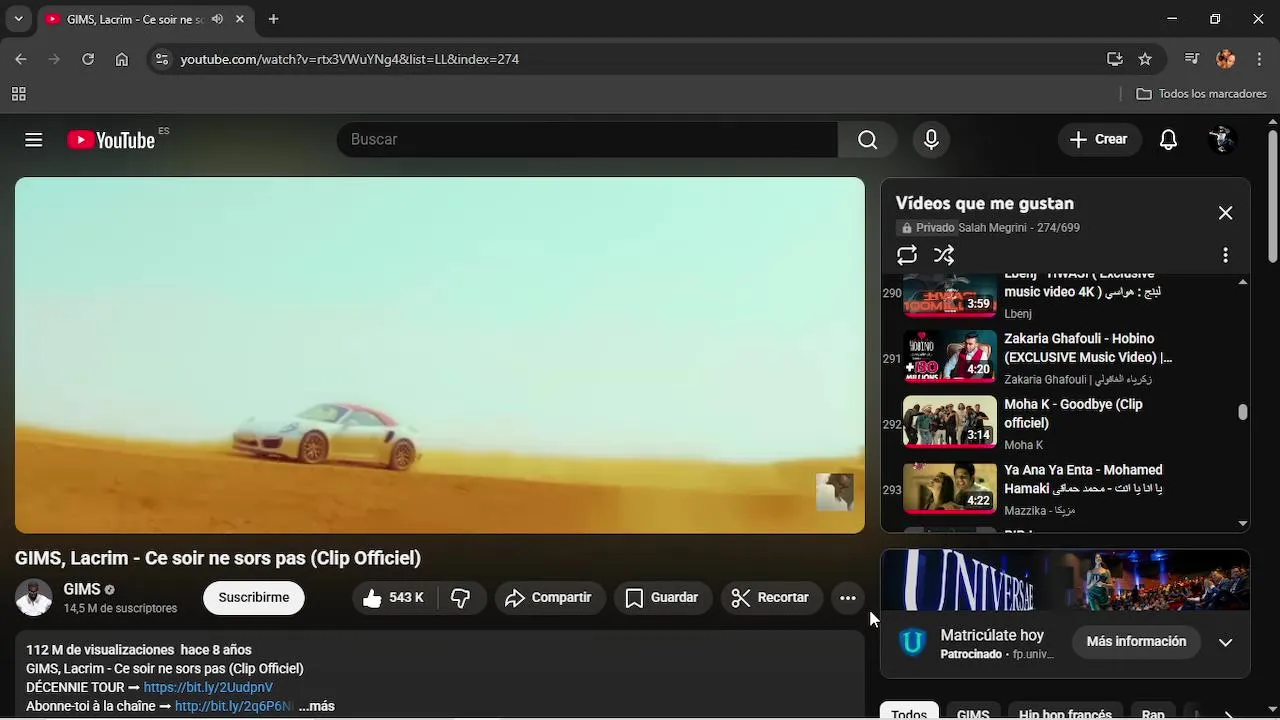Open Todos los marcadores folder

pos(1202,94)
